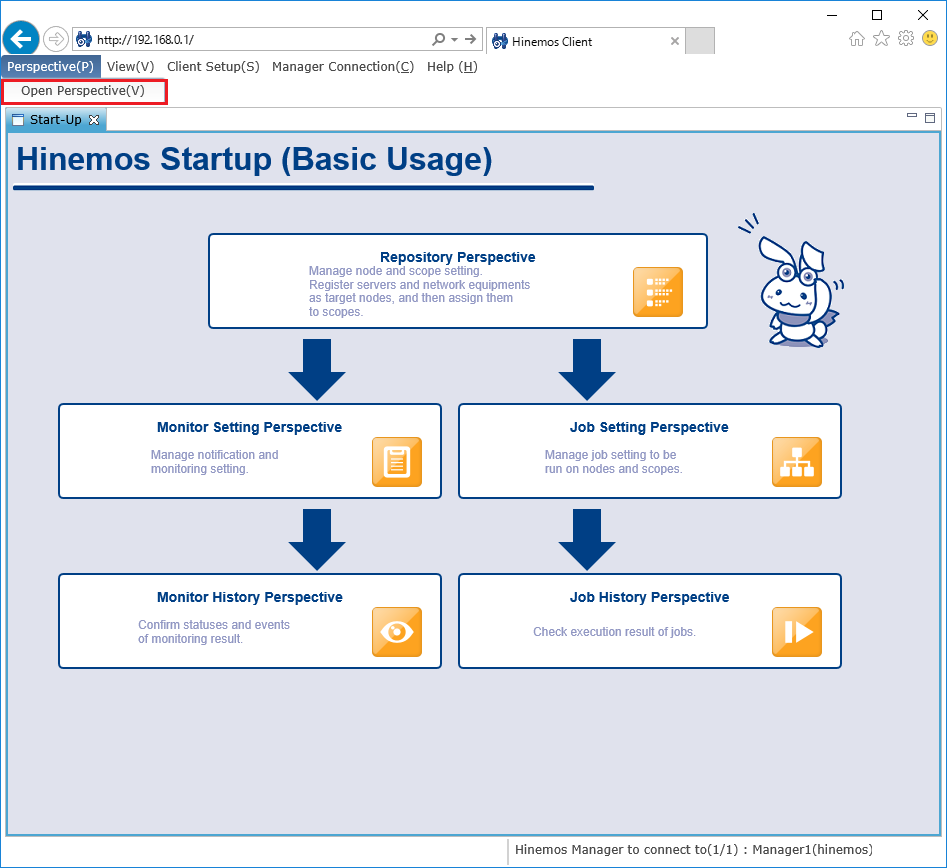This screenshot has width=947, height=868.
Task: Open the Monitor Setting Perspective link
Action: point(249,427)
